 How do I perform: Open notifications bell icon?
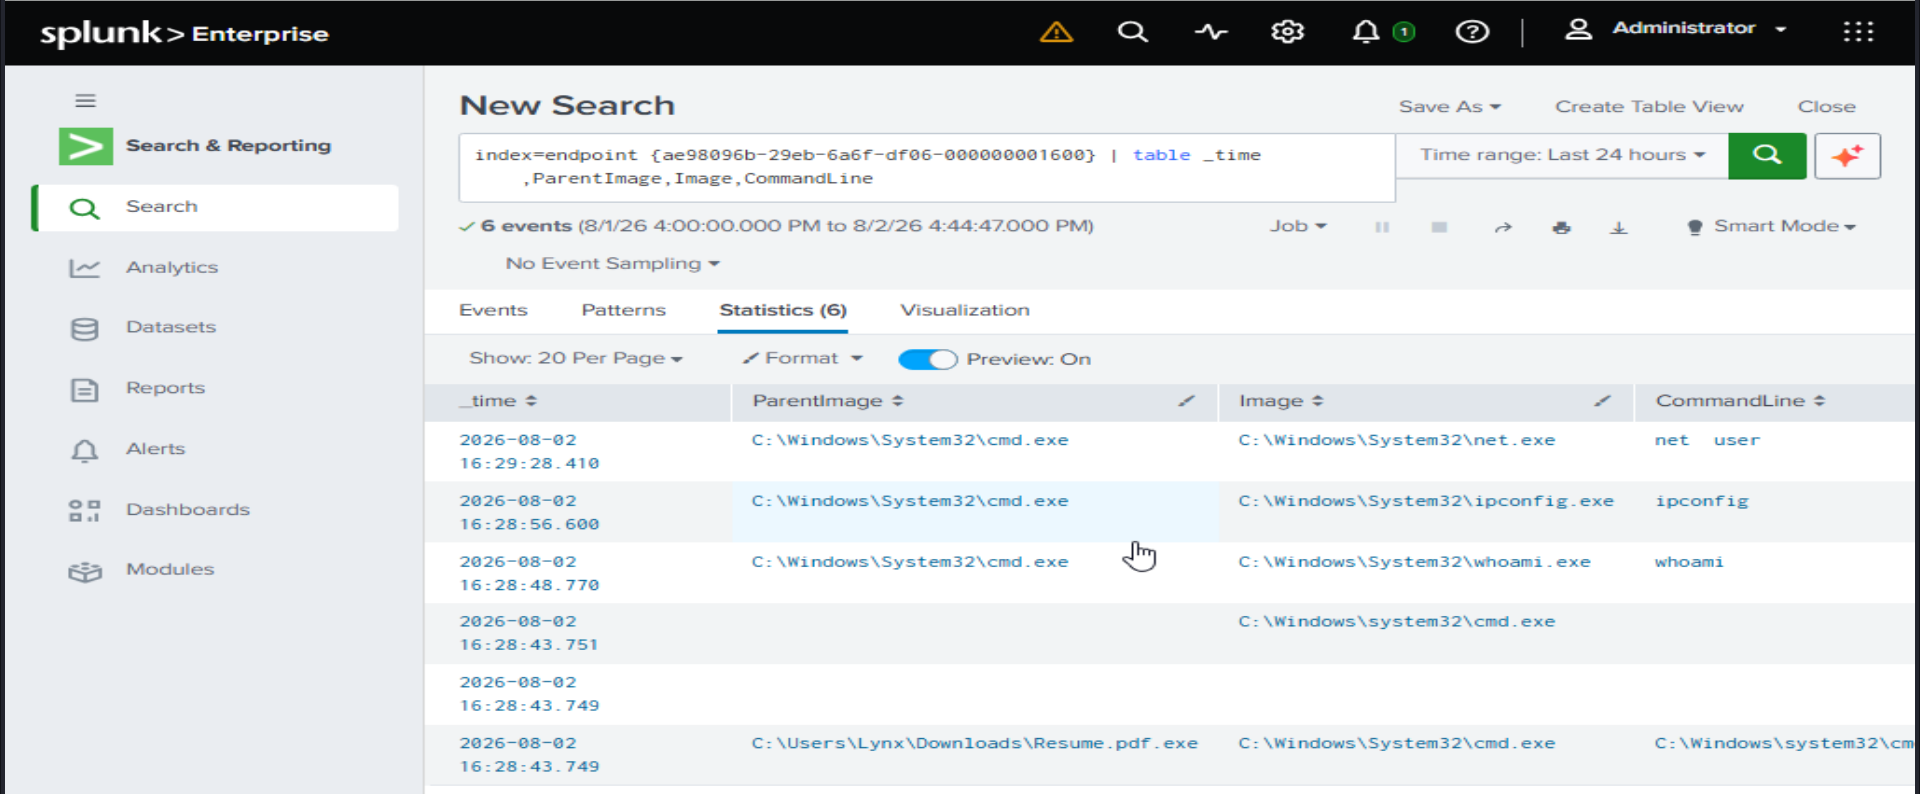[x=1365, y=32]
